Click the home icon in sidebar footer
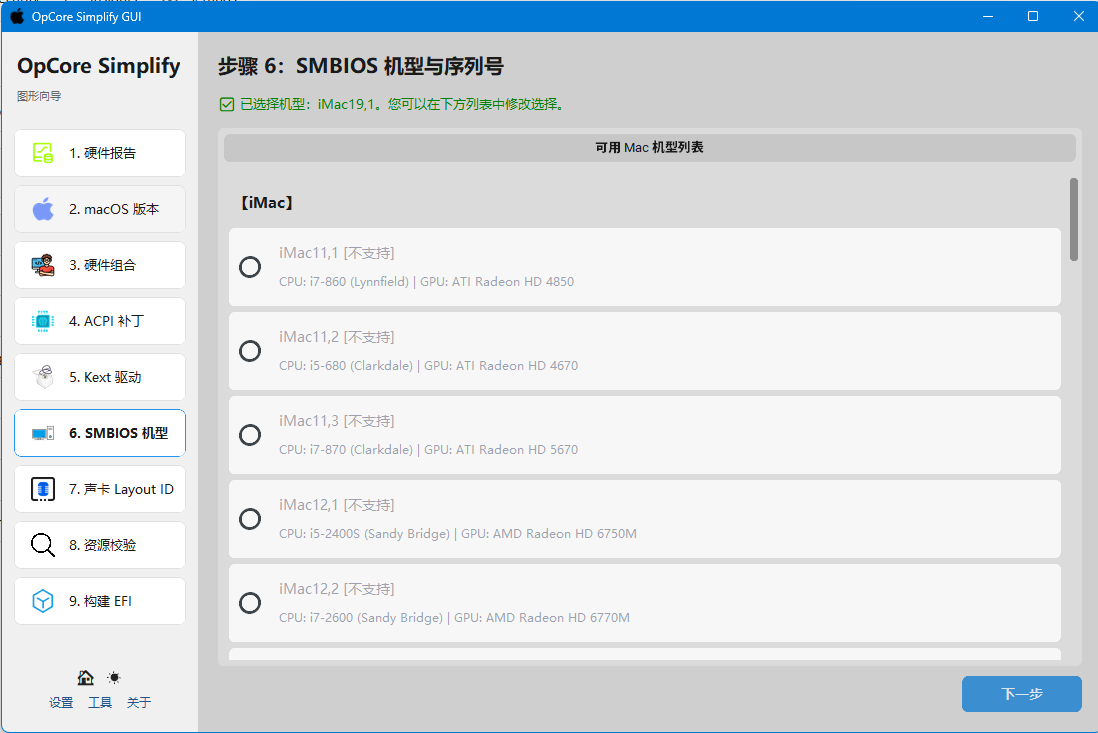 [85, 677]
